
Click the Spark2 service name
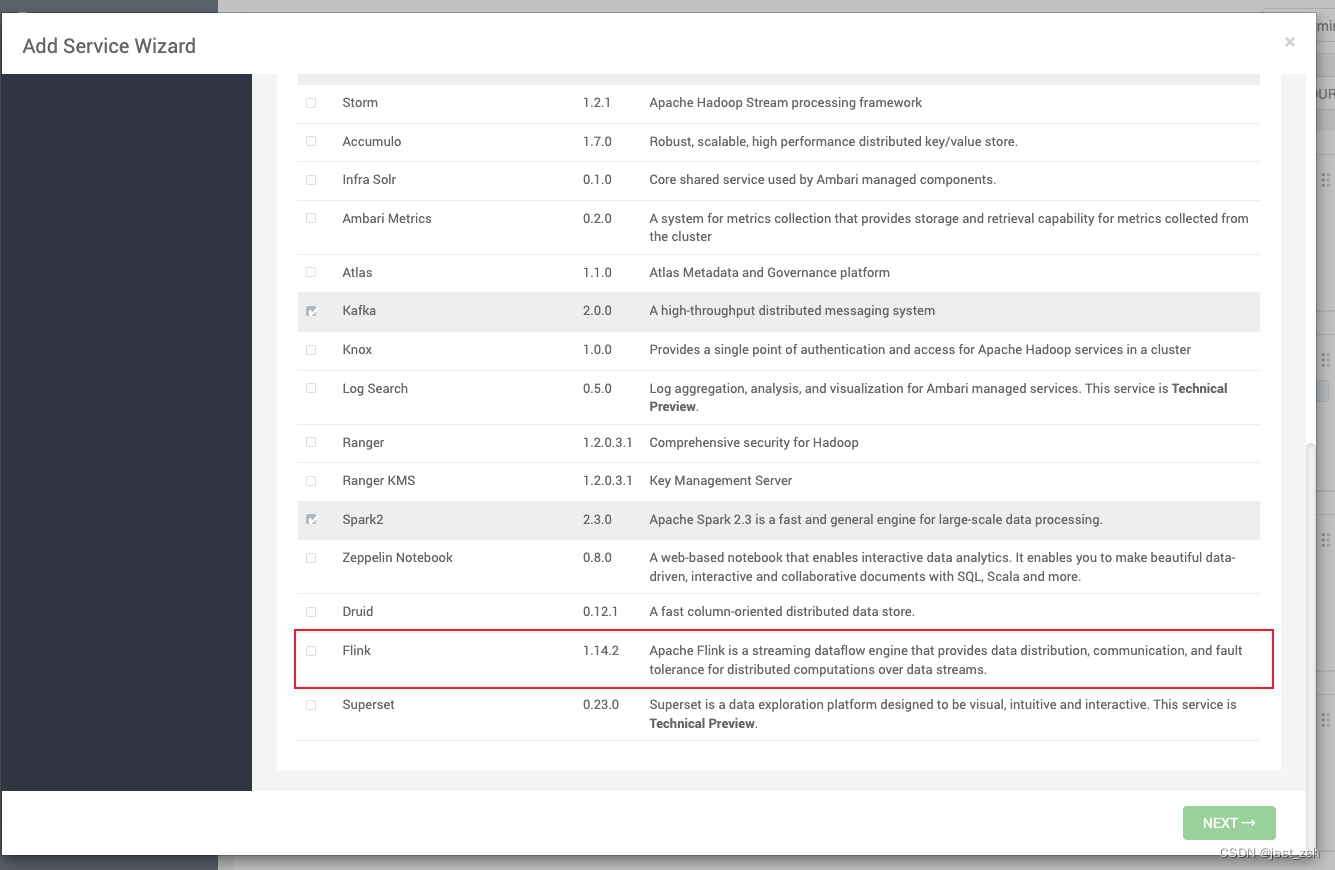[364, 519]
